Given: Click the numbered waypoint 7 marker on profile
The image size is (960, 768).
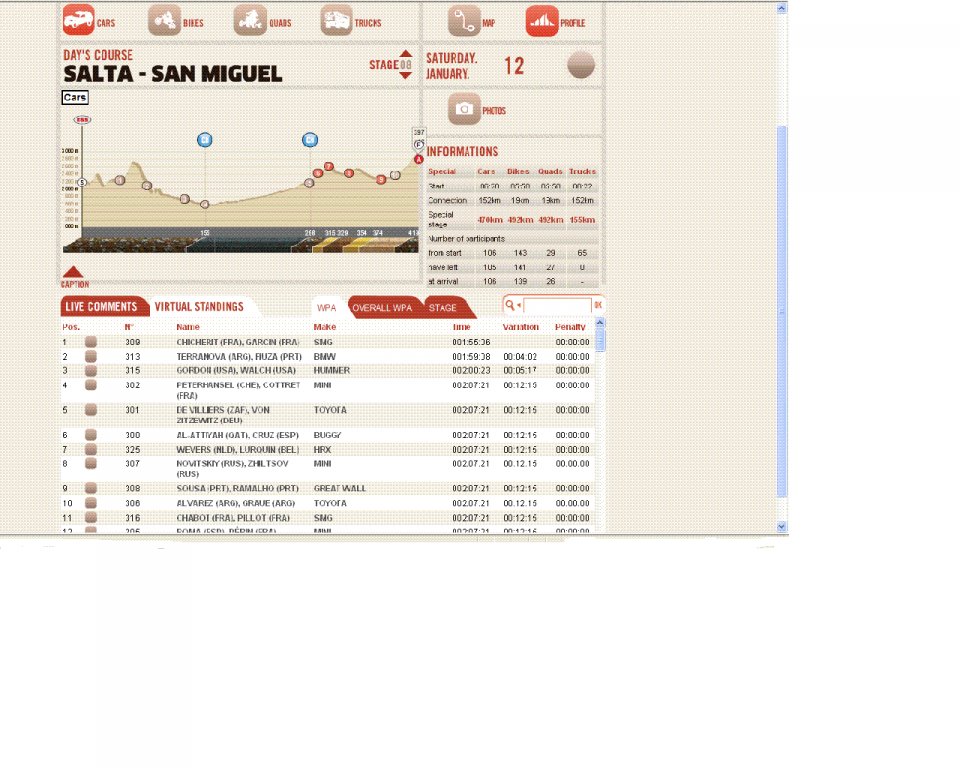Looking at the screenshot, I should point(329,167).
